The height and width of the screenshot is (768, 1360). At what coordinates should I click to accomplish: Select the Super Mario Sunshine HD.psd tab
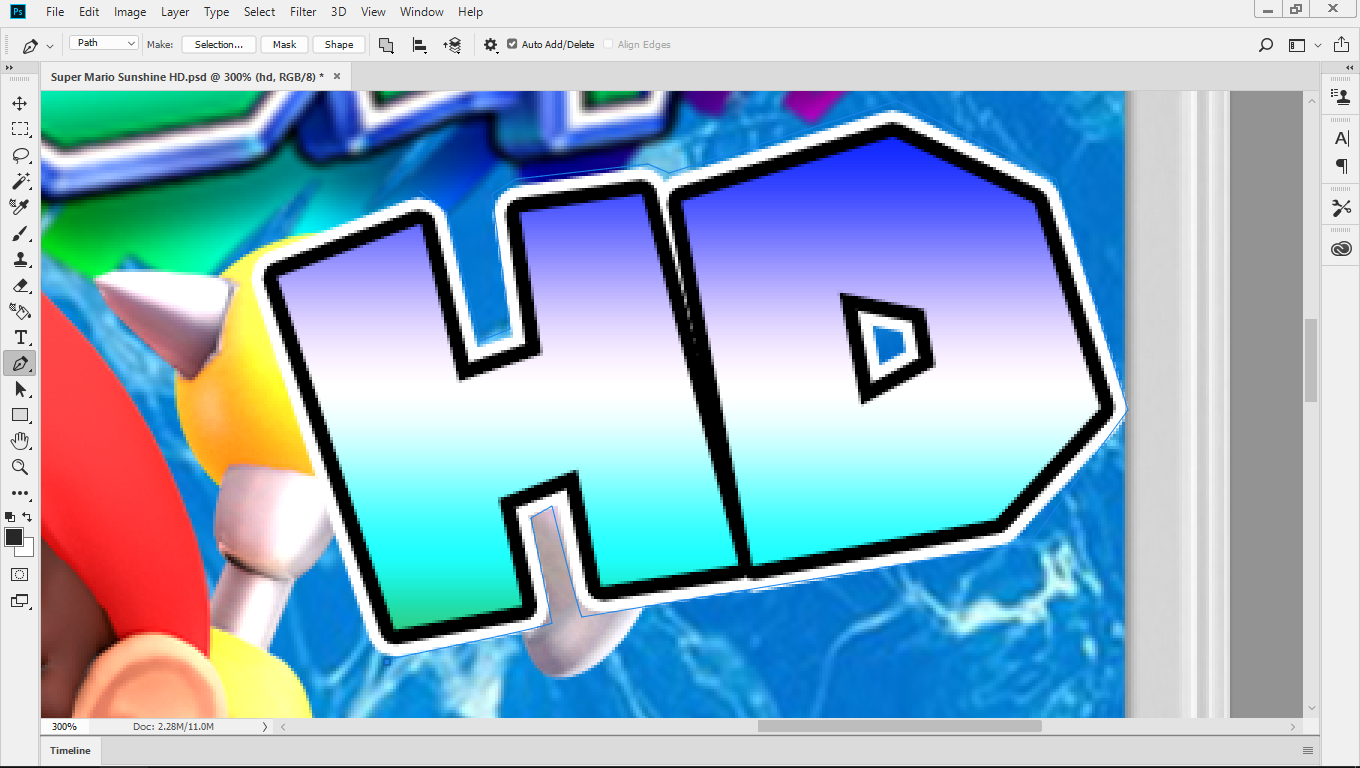point(188,76)
